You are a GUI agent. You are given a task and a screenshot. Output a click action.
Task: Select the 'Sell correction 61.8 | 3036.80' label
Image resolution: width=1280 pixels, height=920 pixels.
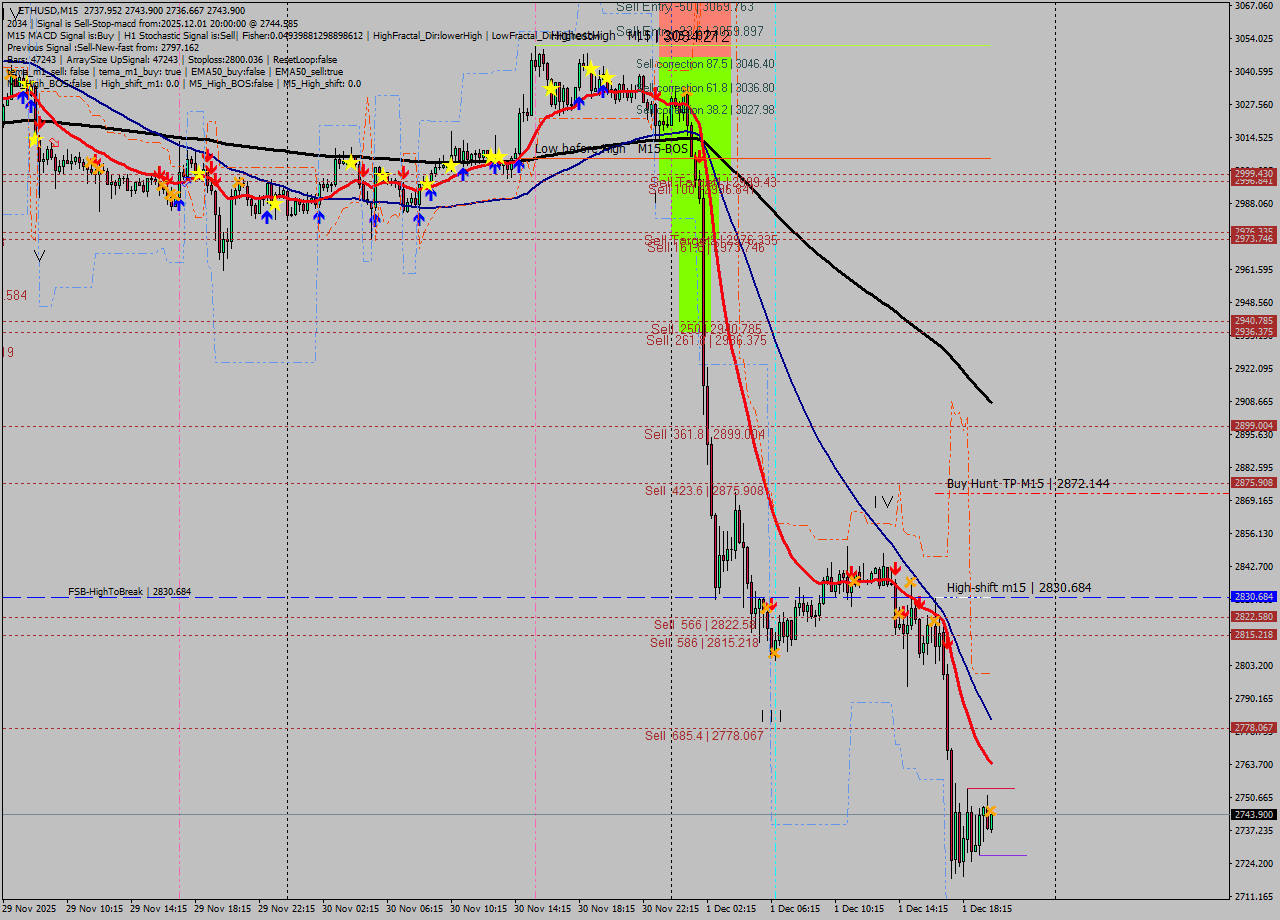pyautogui.click(x=705, y=88)
